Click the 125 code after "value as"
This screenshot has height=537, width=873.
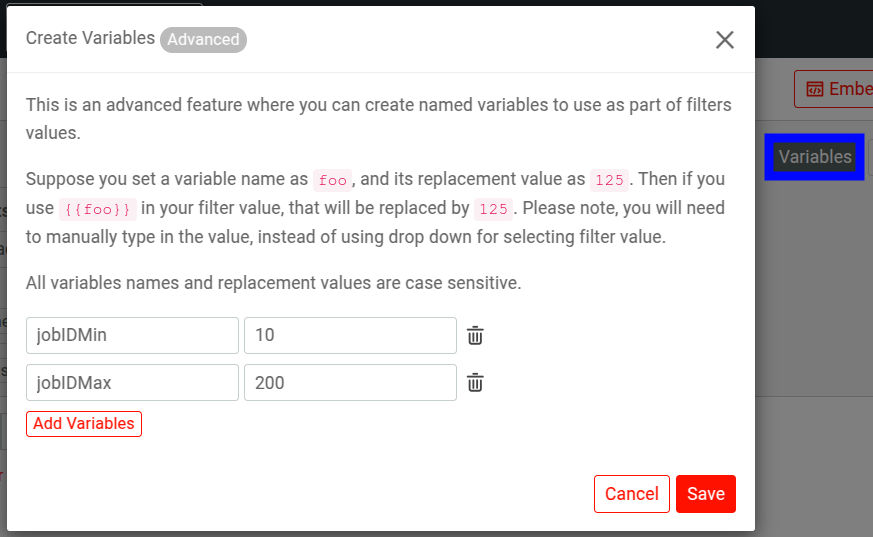click(x=608, y=180)
